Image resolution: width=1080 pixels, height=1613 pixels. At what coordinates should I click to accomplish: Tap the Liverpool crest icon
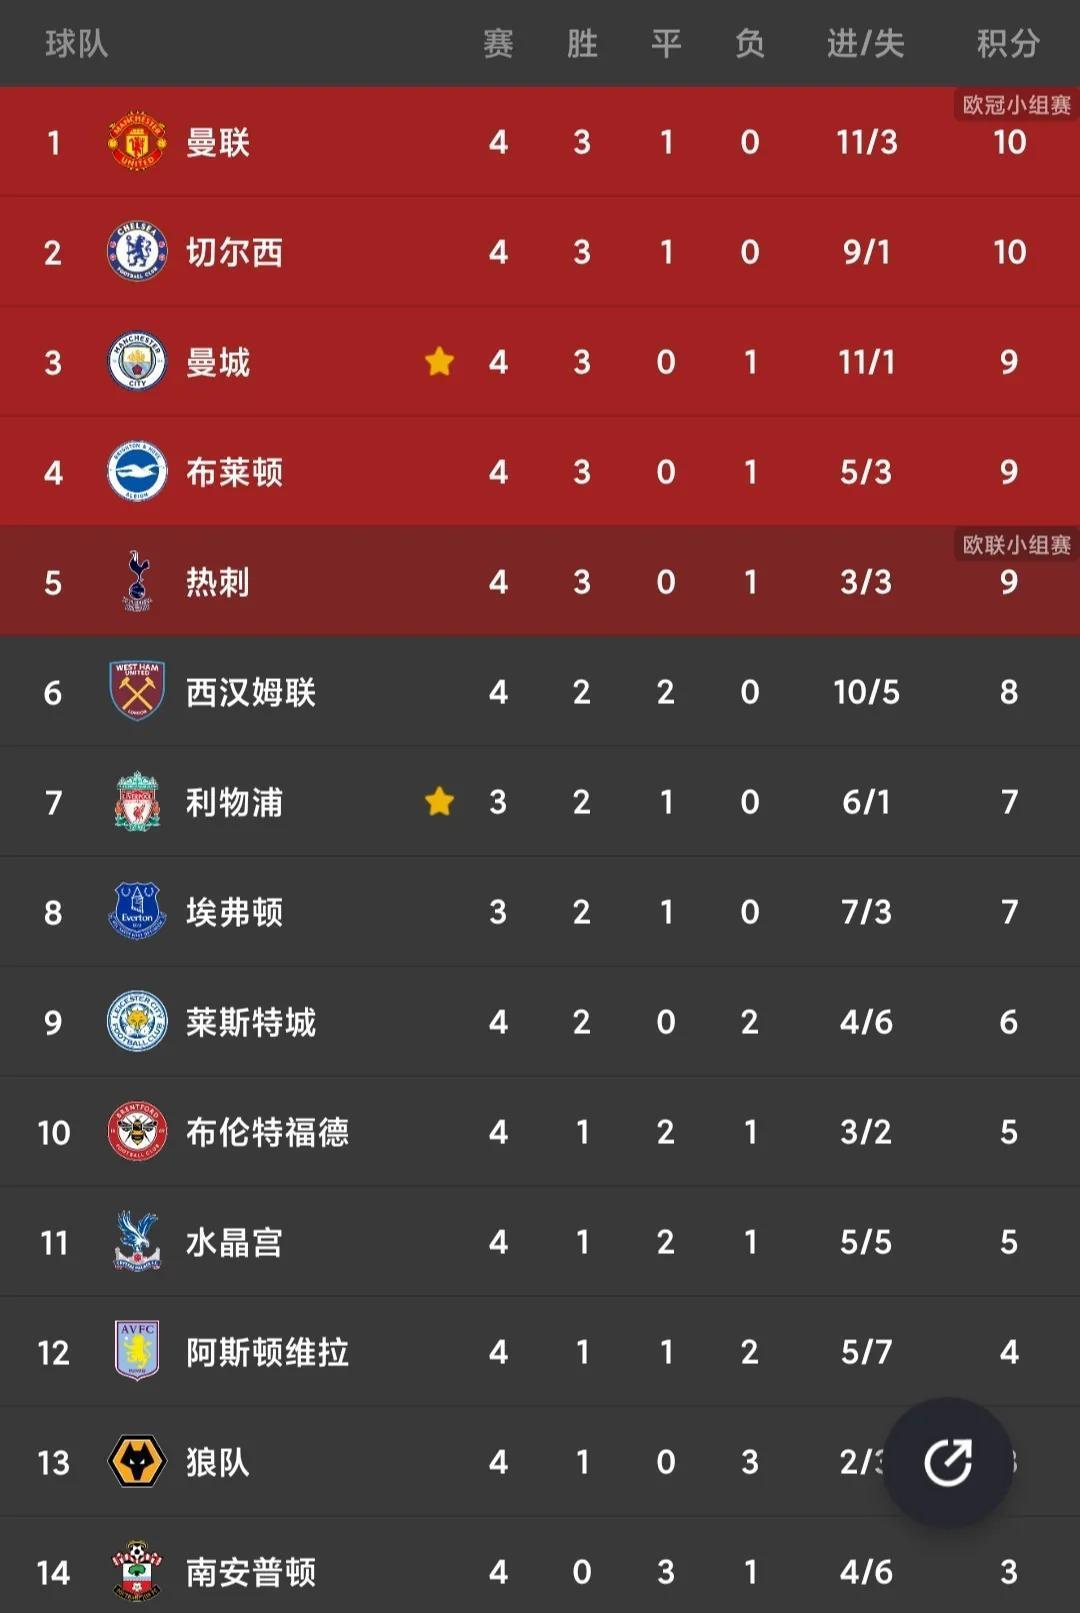pos(137,801)
